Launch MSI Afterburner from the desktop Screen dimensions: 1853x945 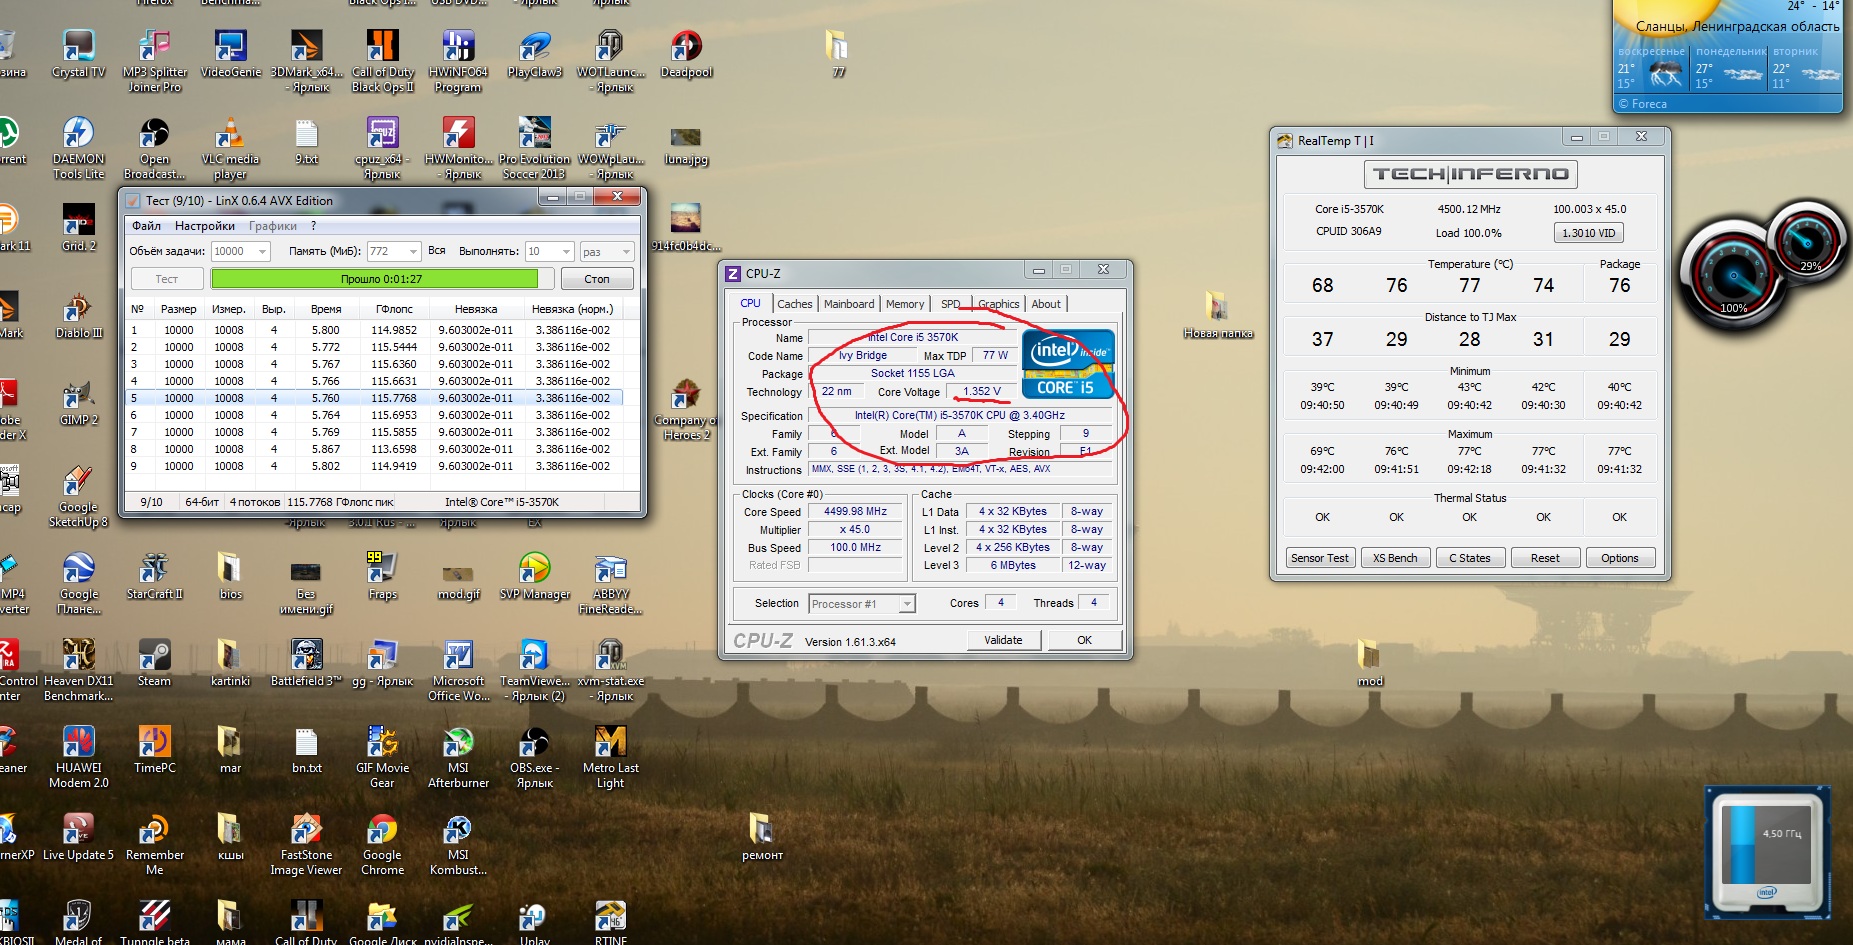coord(458,744)
